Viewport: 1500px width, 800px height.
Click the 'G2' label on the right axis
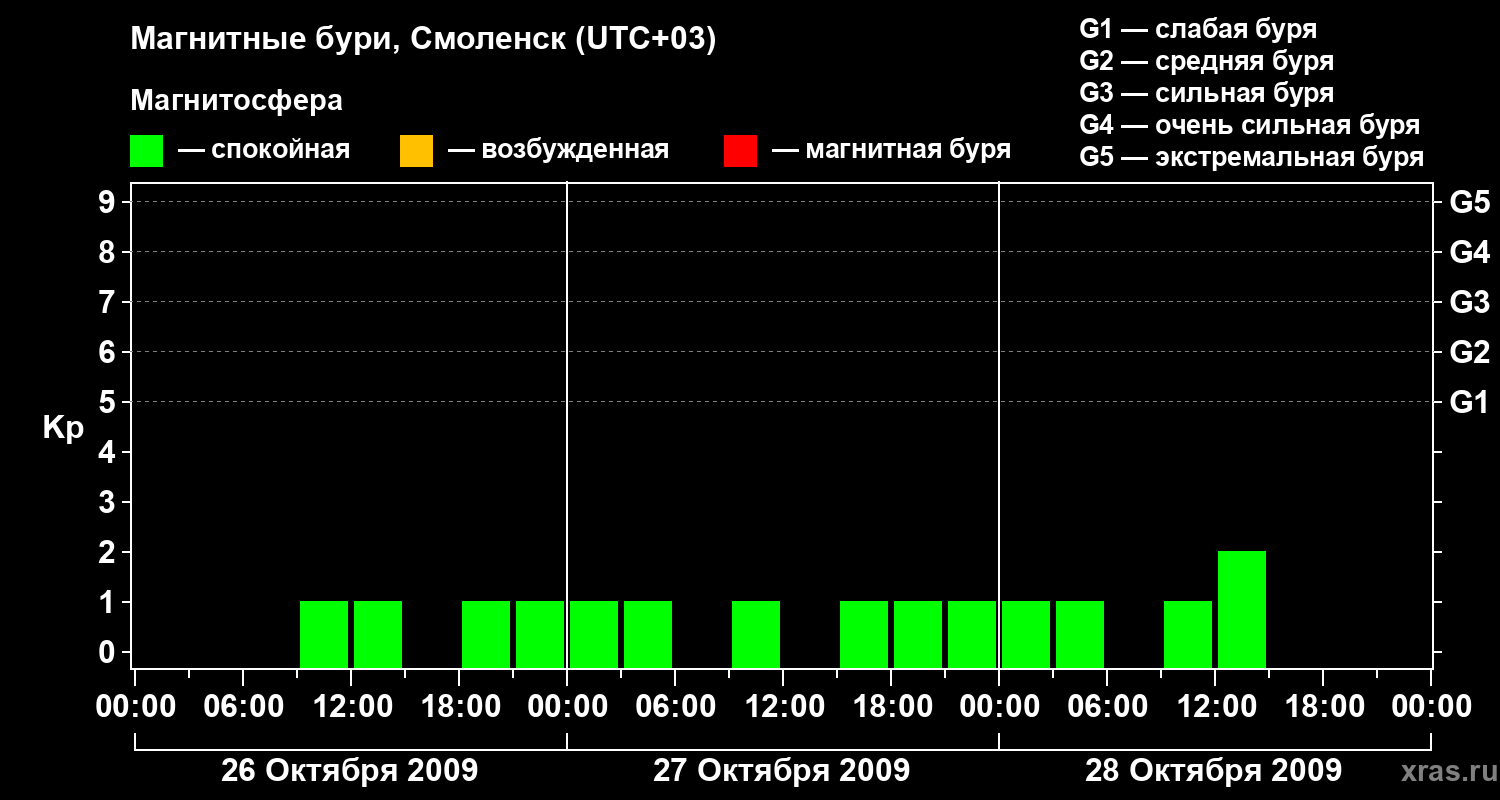(x=1469, y=352)
